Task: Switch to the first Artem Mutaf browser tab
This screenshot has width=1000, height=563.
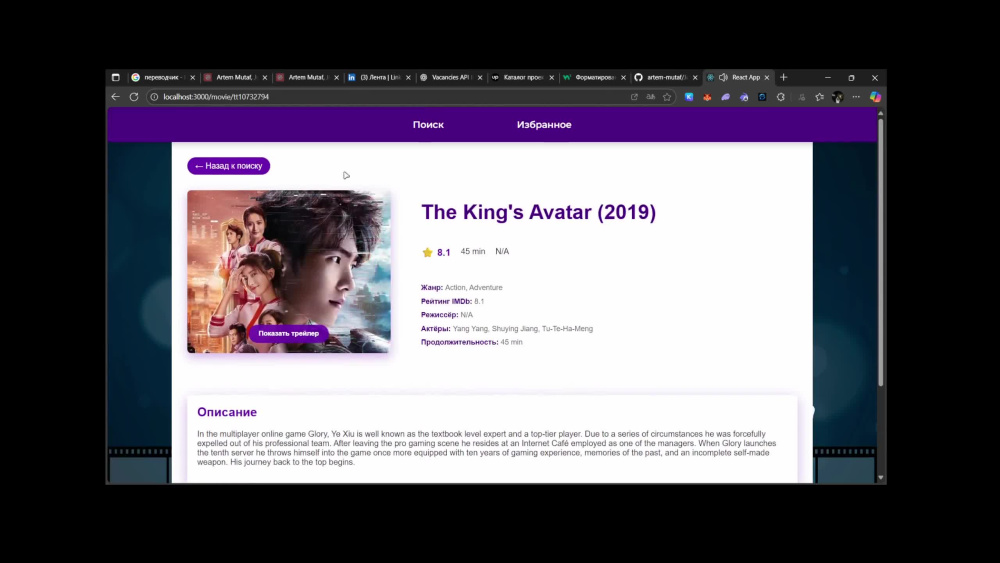Action: click(235, 77)
